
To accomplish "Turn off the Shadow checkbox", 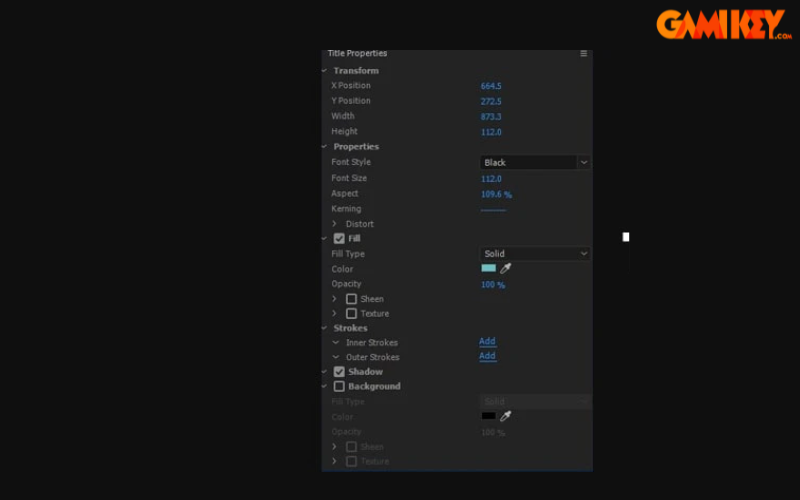I will click(x=339, y=371).
